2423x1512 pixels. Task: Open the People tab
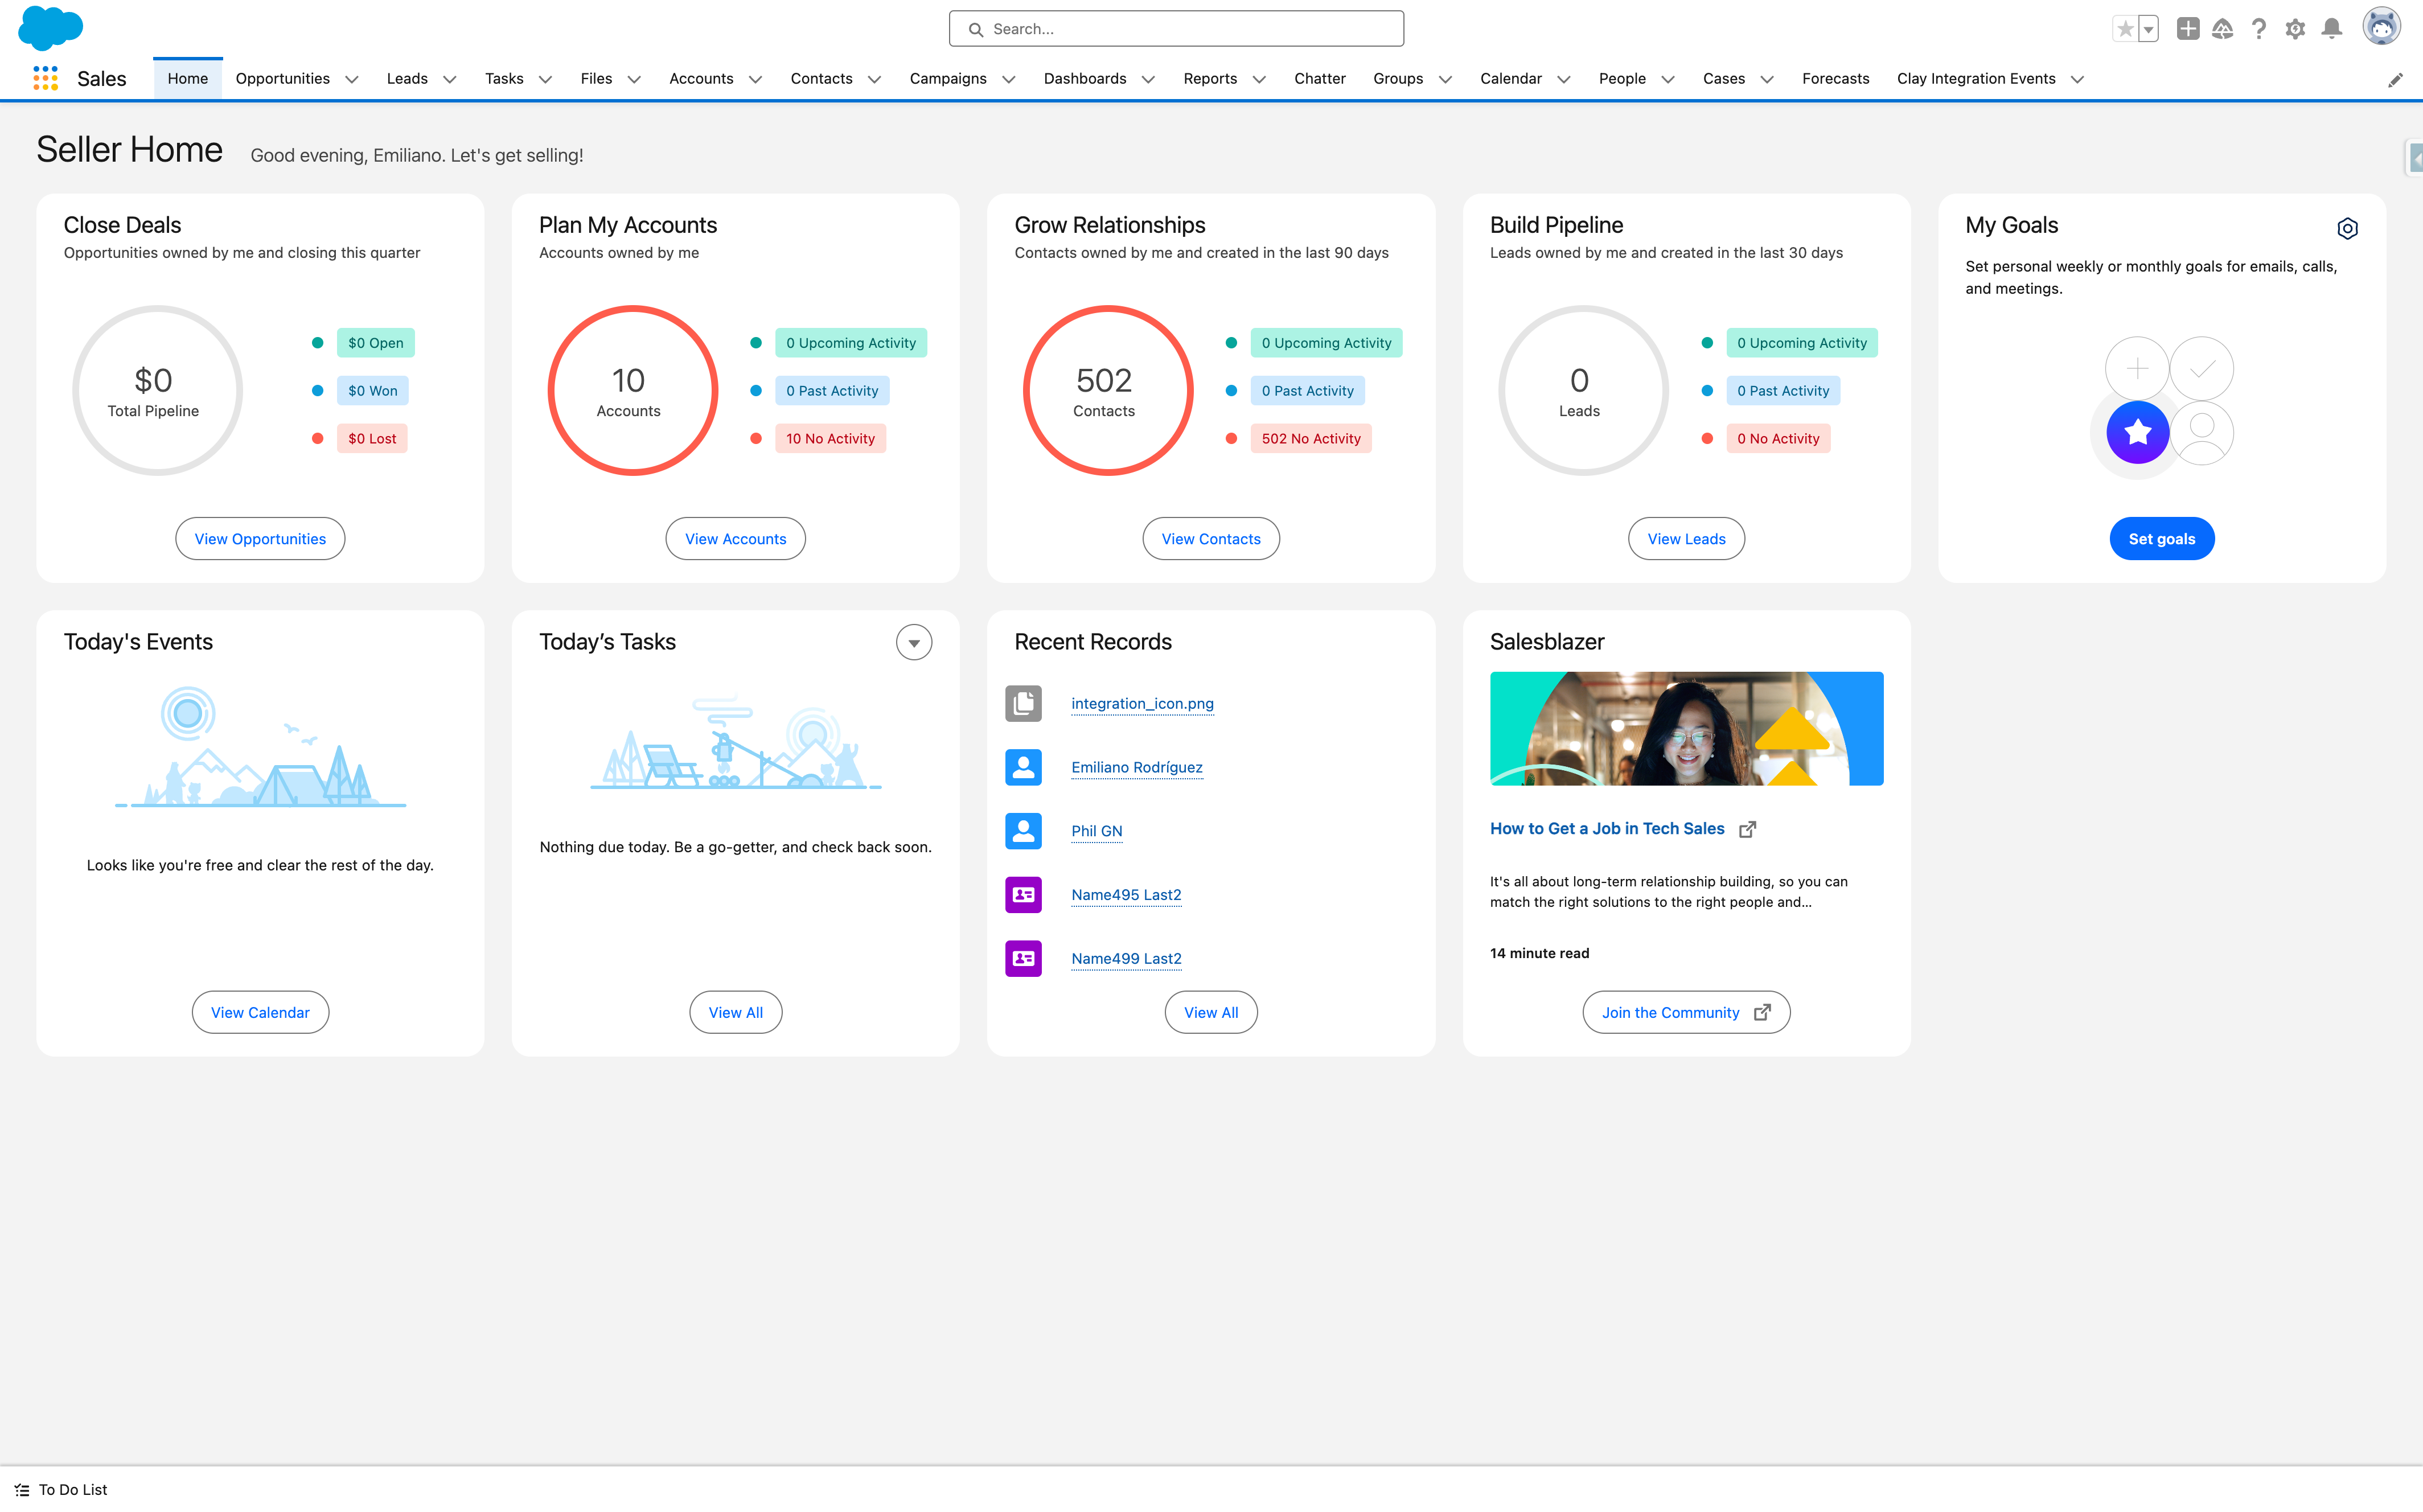pos(1622,79)
